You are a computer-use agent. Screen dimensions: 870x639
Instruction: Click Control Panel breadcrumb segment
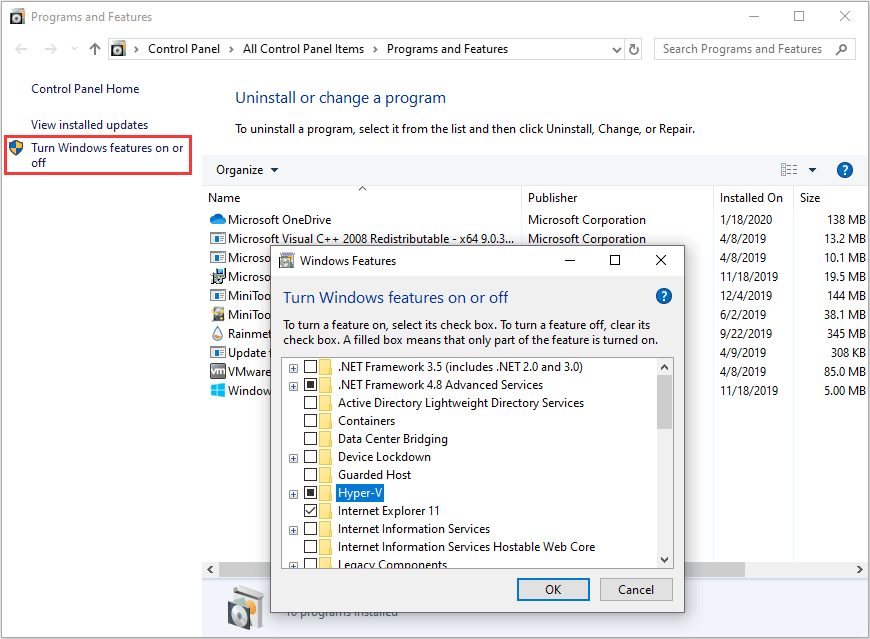pos(184,49)
